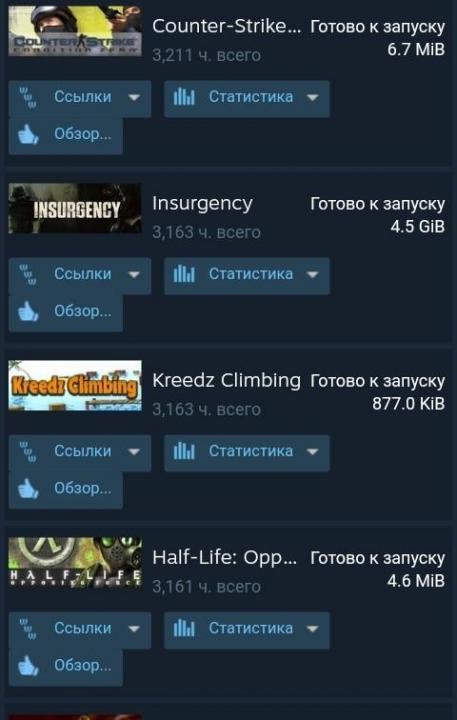Open the Kreedz Climbing banner thumbnail
457x720 pixels.
coord(75,385)
